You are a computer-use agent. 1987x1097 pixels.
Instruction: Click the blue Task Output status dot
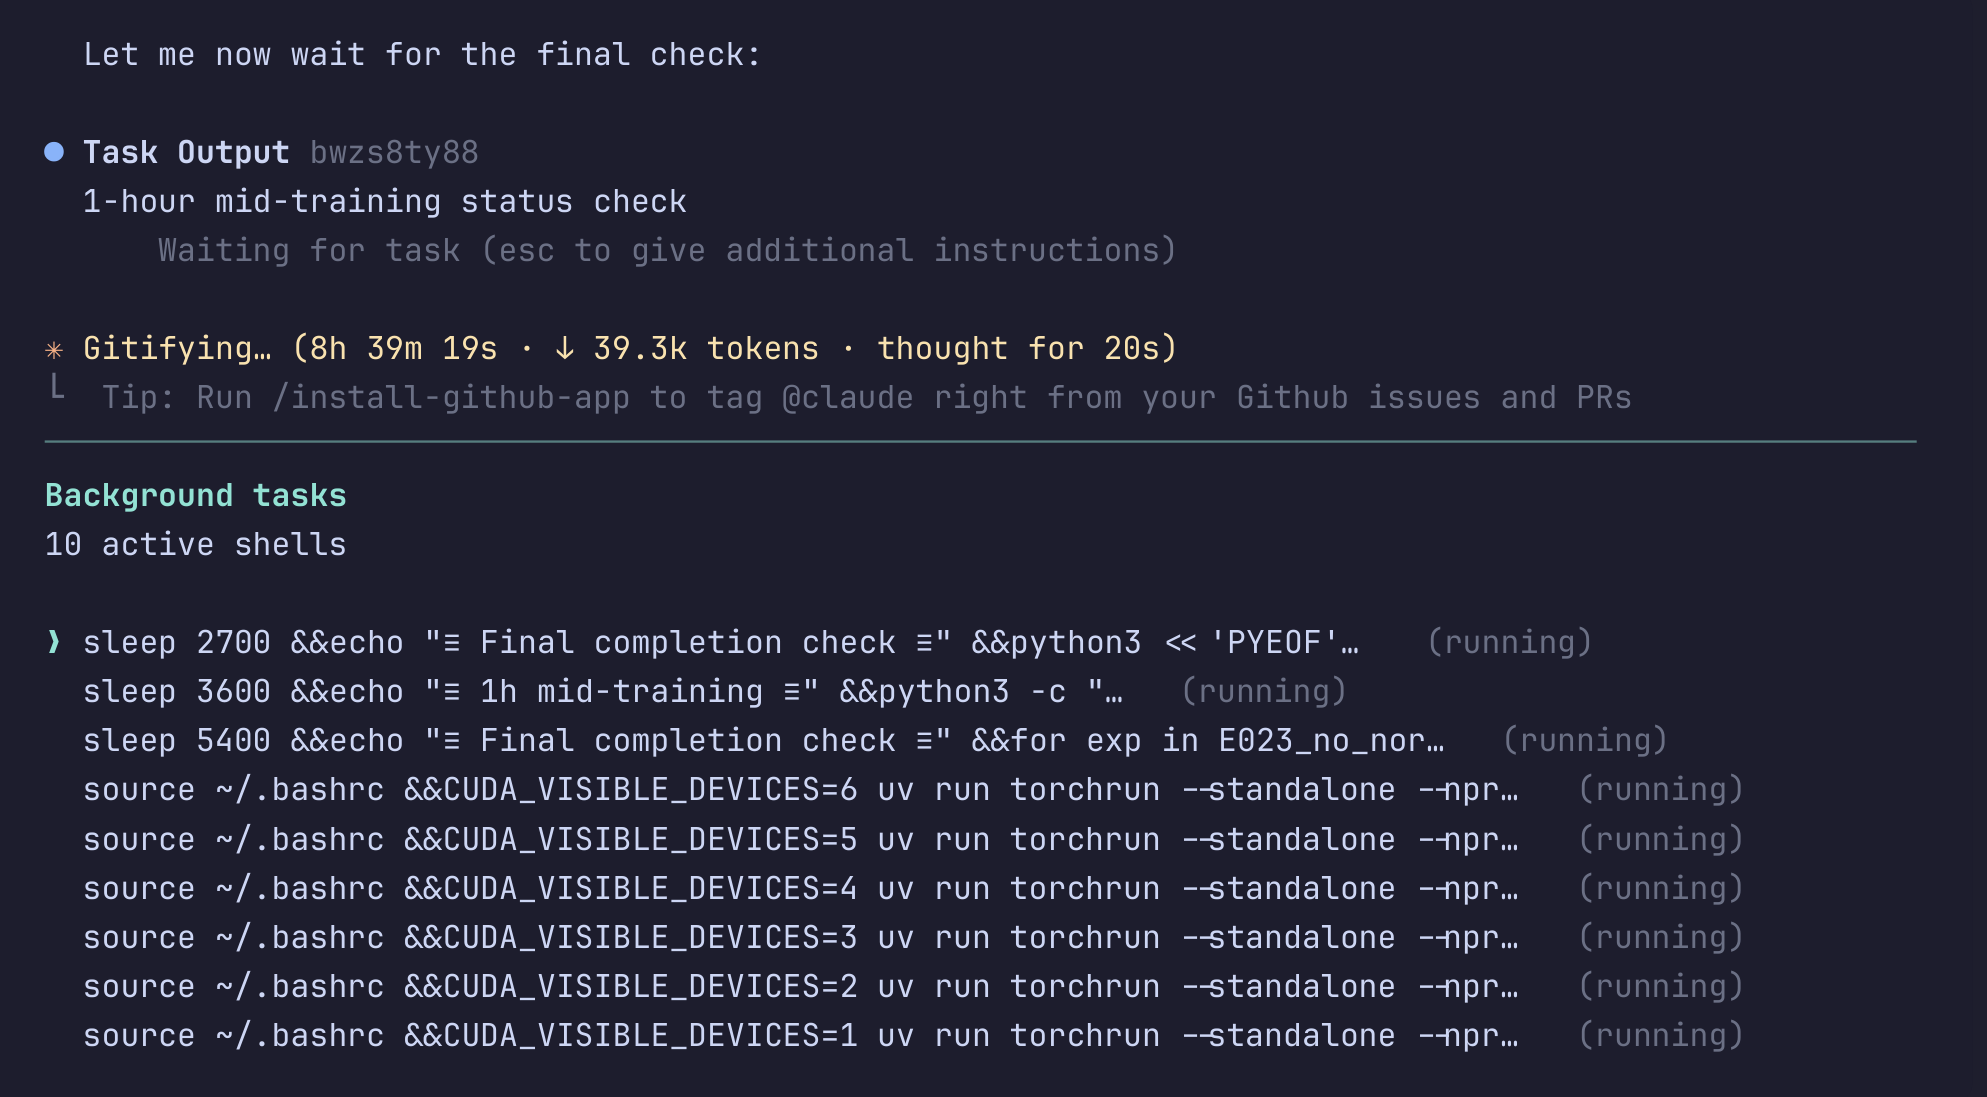tap(55, 151)
